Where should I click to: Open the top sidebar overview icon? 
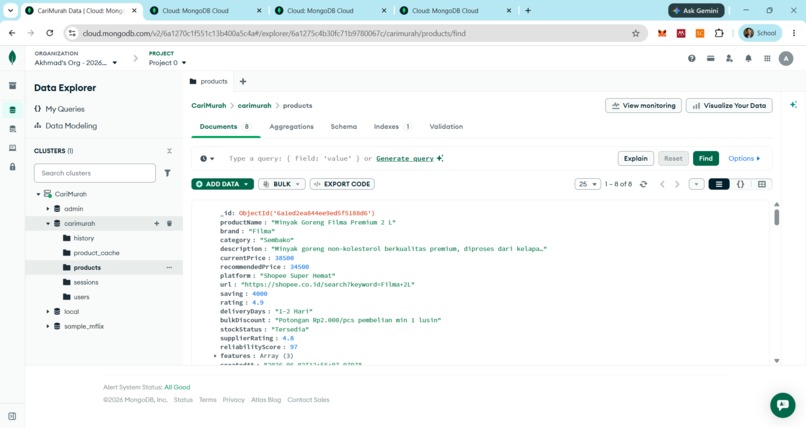[12, 86]
